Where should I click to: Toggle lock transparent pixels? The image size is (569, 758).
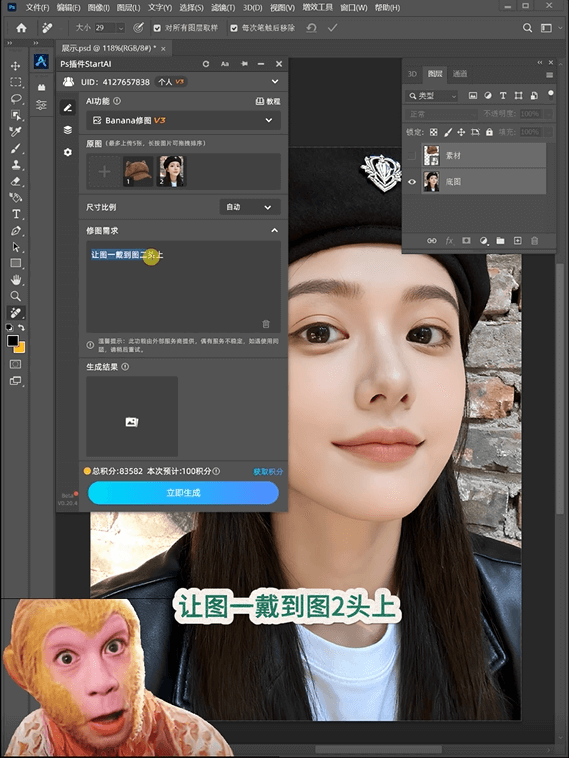pos(434,132)
